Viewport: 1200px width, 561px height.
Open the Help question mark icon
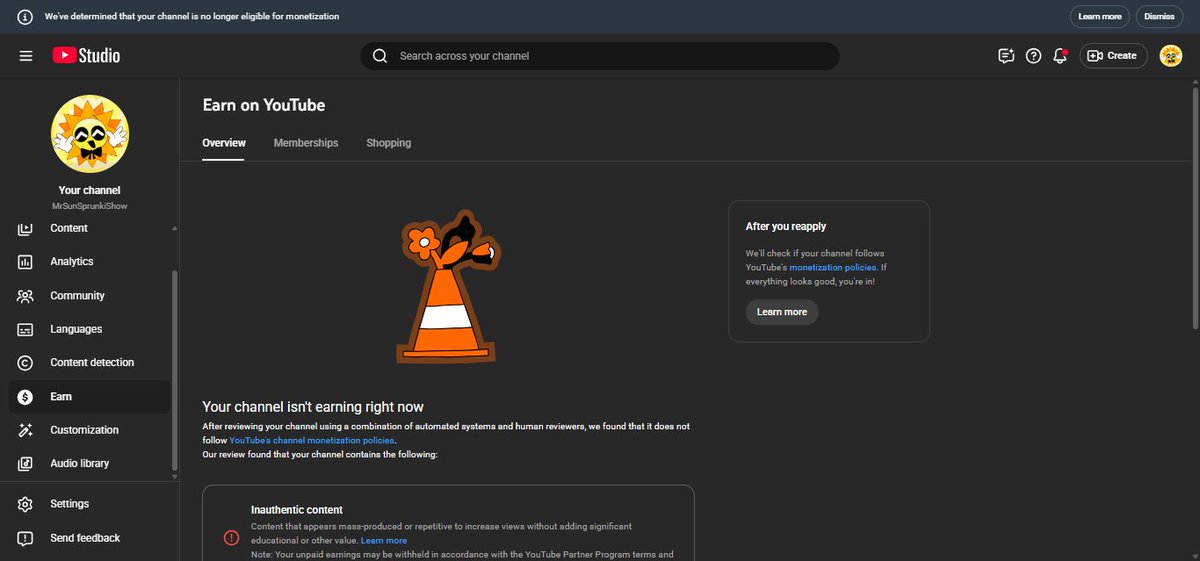(1034, 56)
